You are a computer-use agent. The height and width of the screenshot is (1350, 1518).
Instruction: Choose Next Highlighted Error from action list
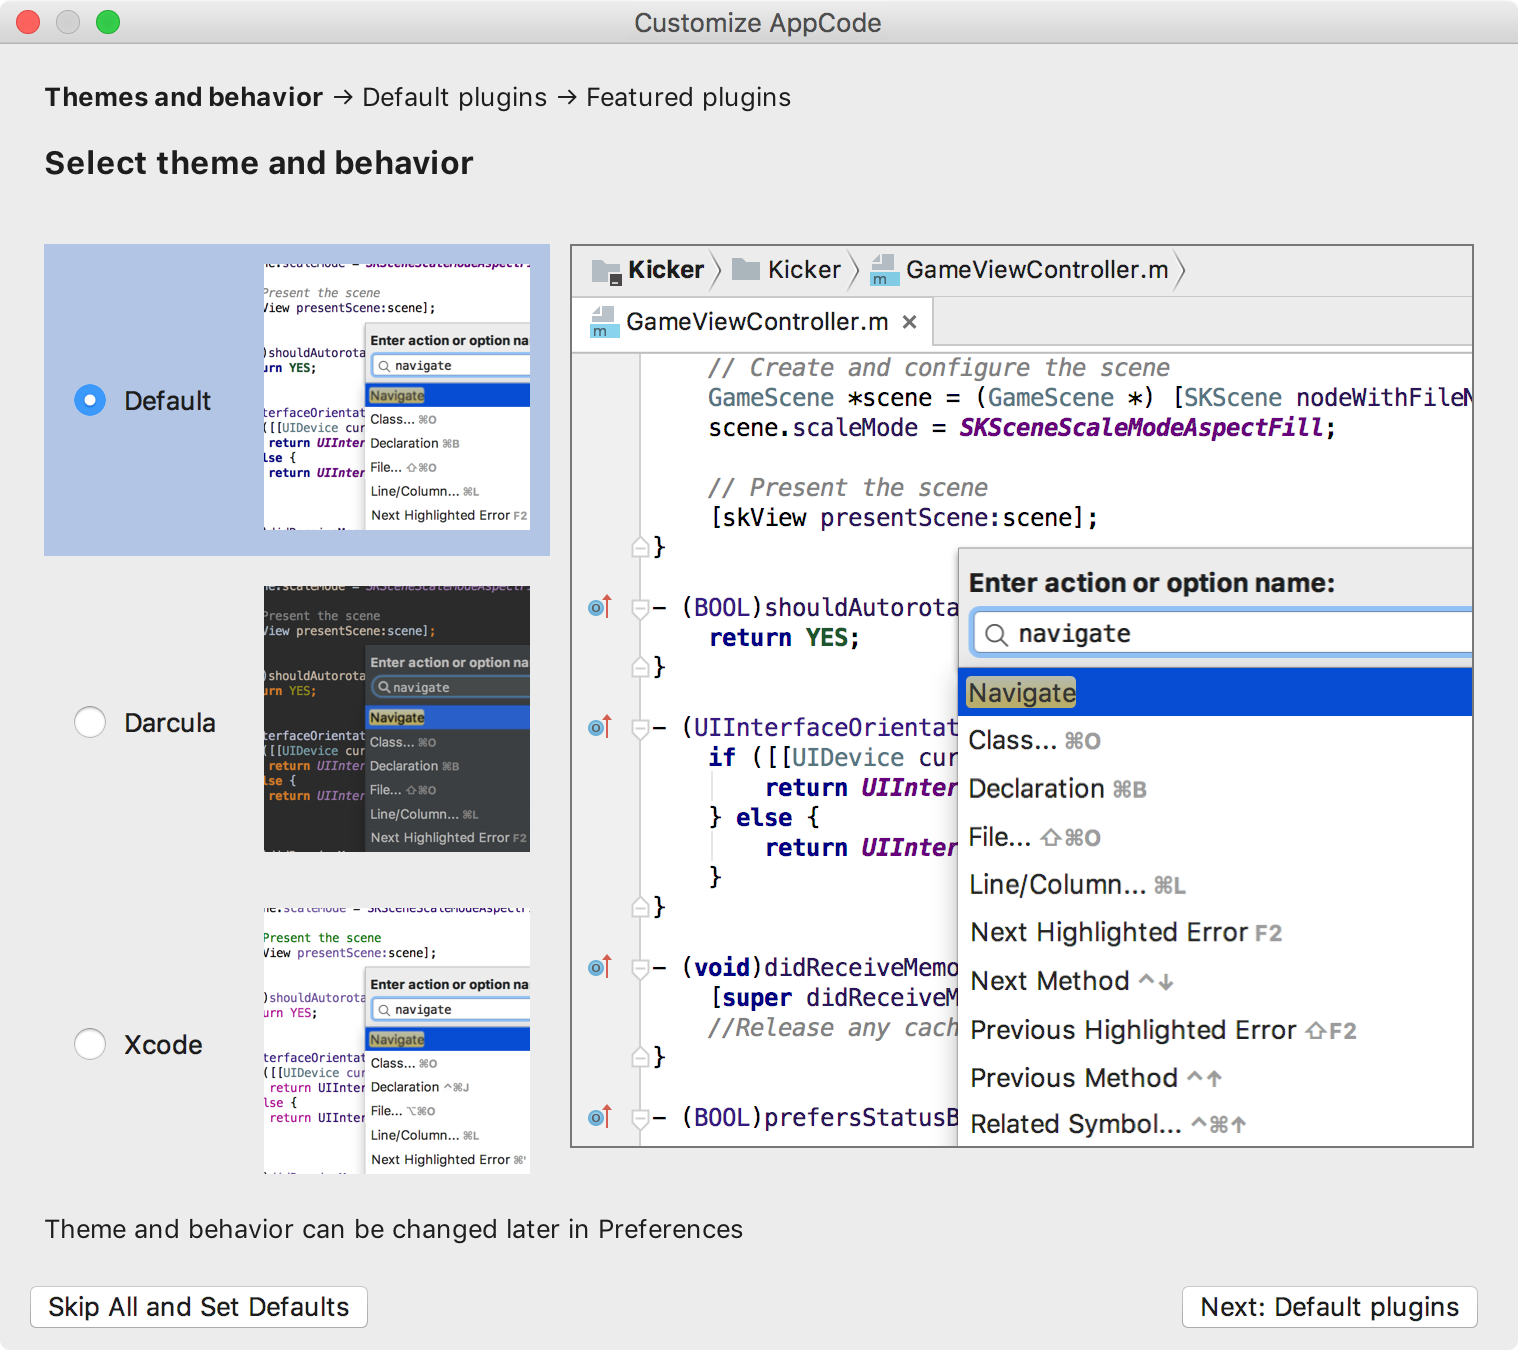(1110, 933)
